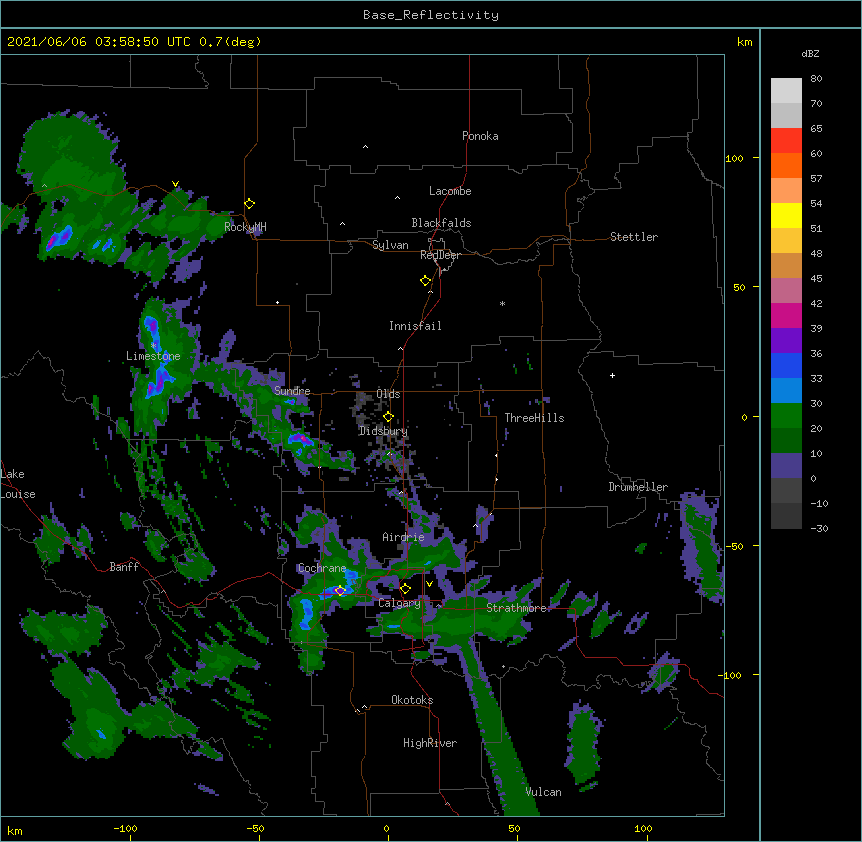Click the dBZ legend heading

810,53
